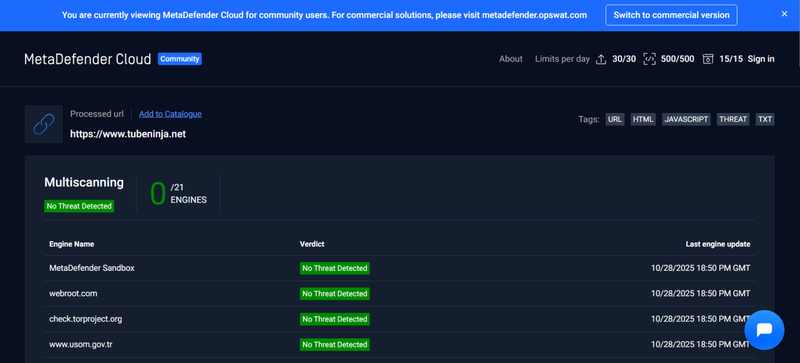Click the update time for check.torproject.org
Image resolution: width=800 pixels, height=363 pixels.
pos(701,319)
